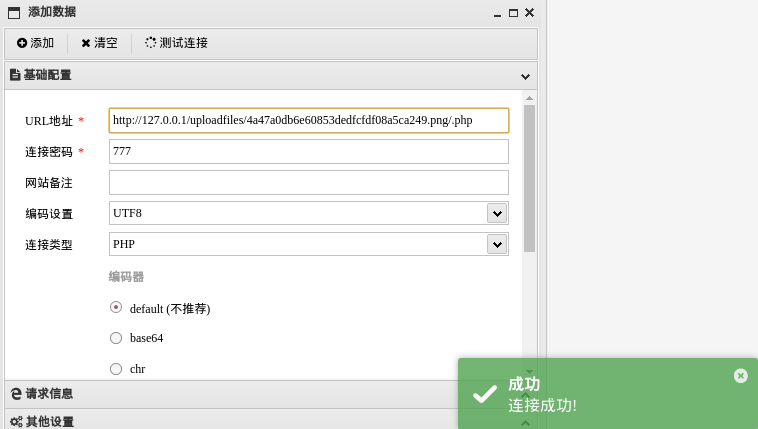Click the 连接密码 label
The height and width of the screenshot is (429, 758).
(x=49, y=152)
